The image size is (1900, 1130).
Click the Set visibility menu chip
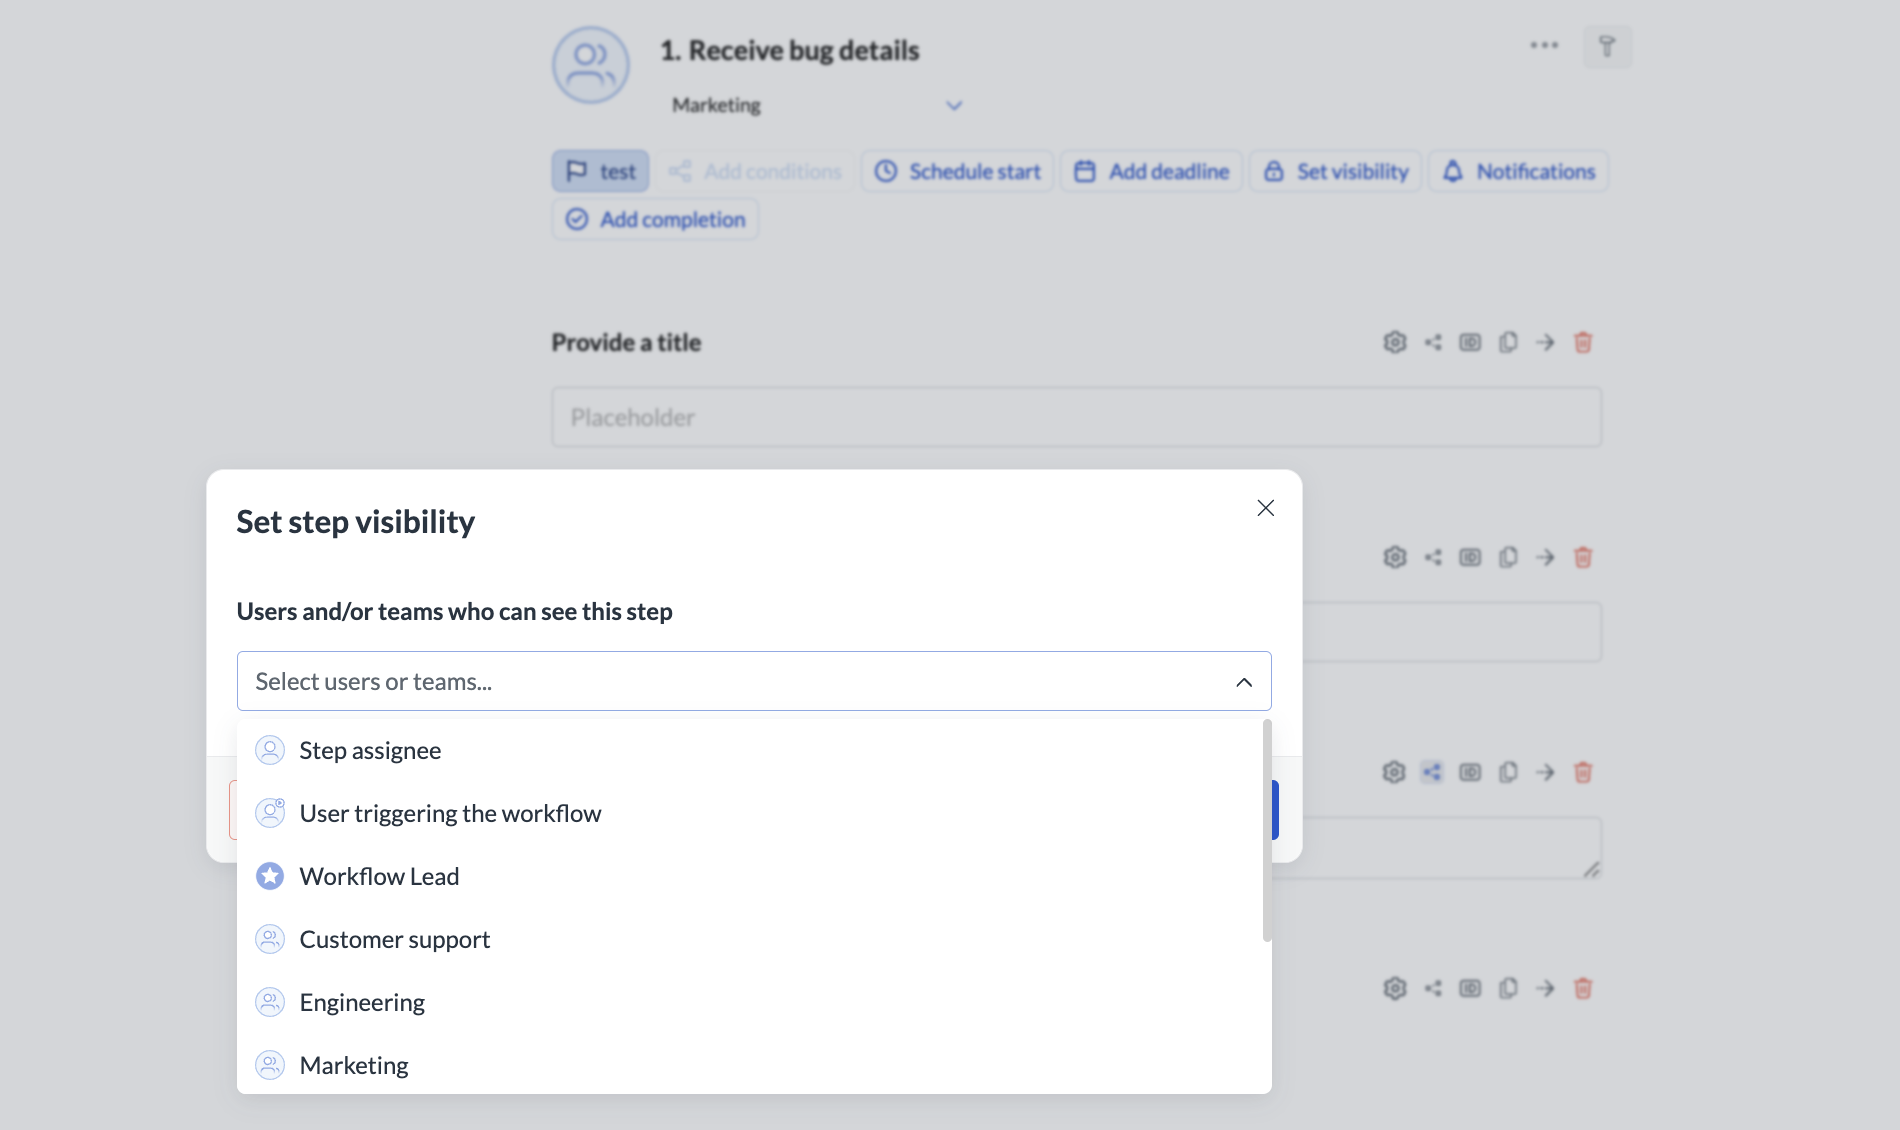click(x=1335, y=170)
